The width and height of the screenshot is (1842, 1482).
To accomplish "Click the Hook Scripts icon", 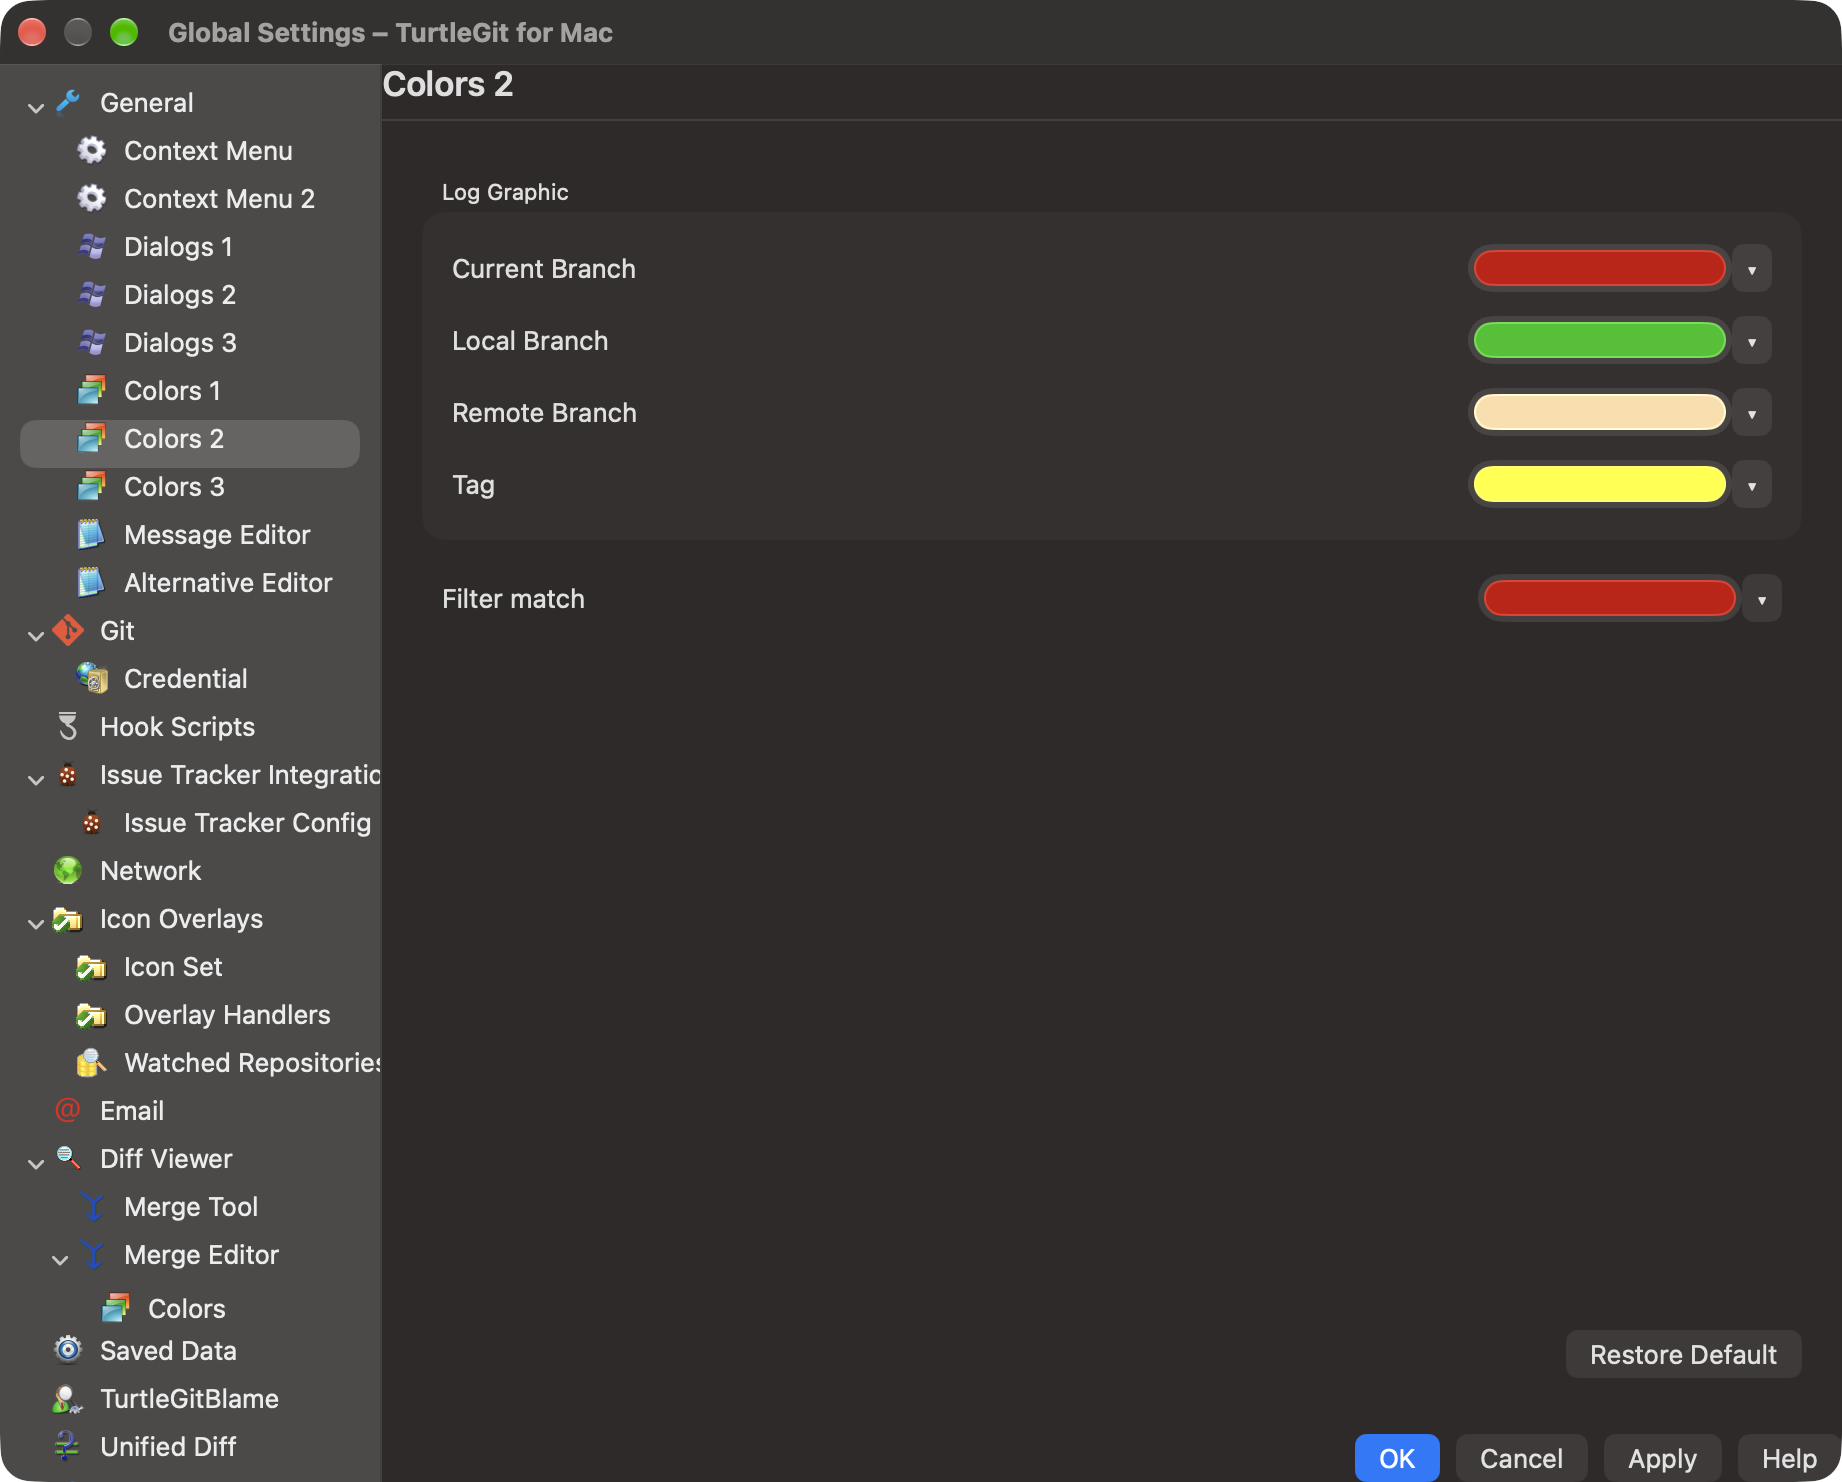I will point(68,726).
